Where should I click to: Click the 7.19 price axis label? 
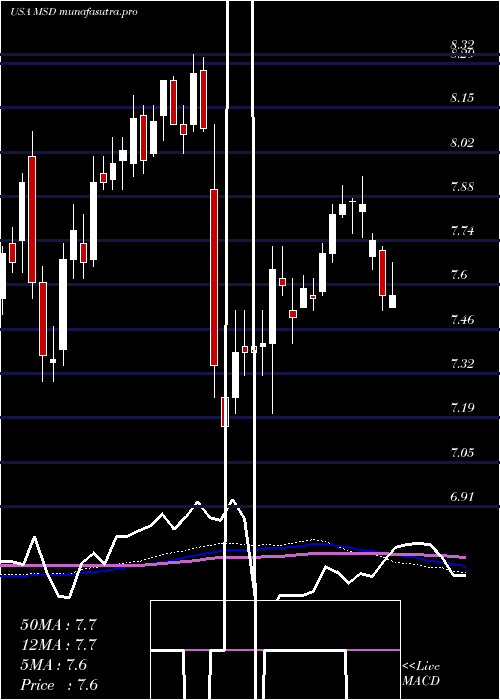pos(462,407)
